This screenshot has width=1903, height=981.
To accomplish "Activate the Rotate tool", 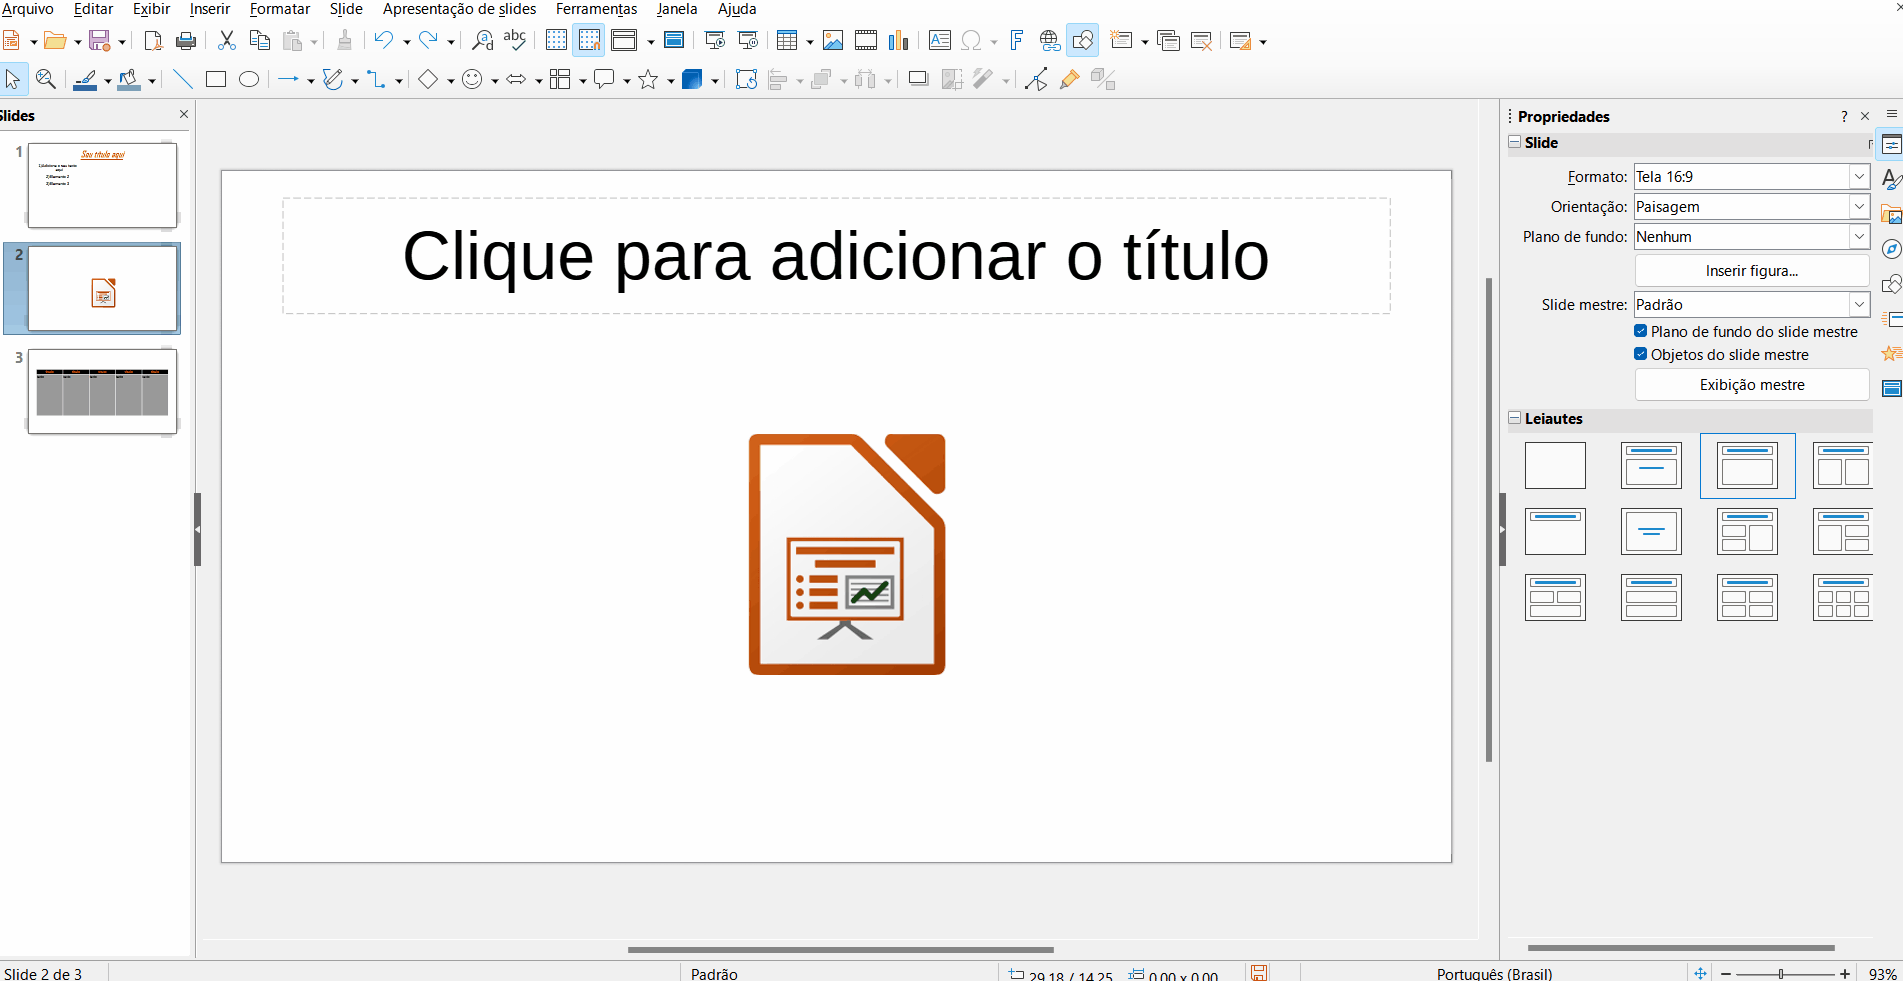I will (746, 79).
